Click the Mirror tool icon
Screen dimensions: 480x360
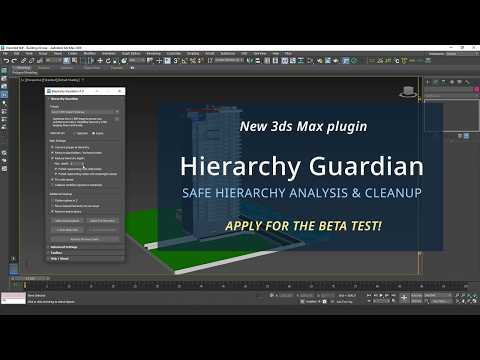(x=250, y=61)
